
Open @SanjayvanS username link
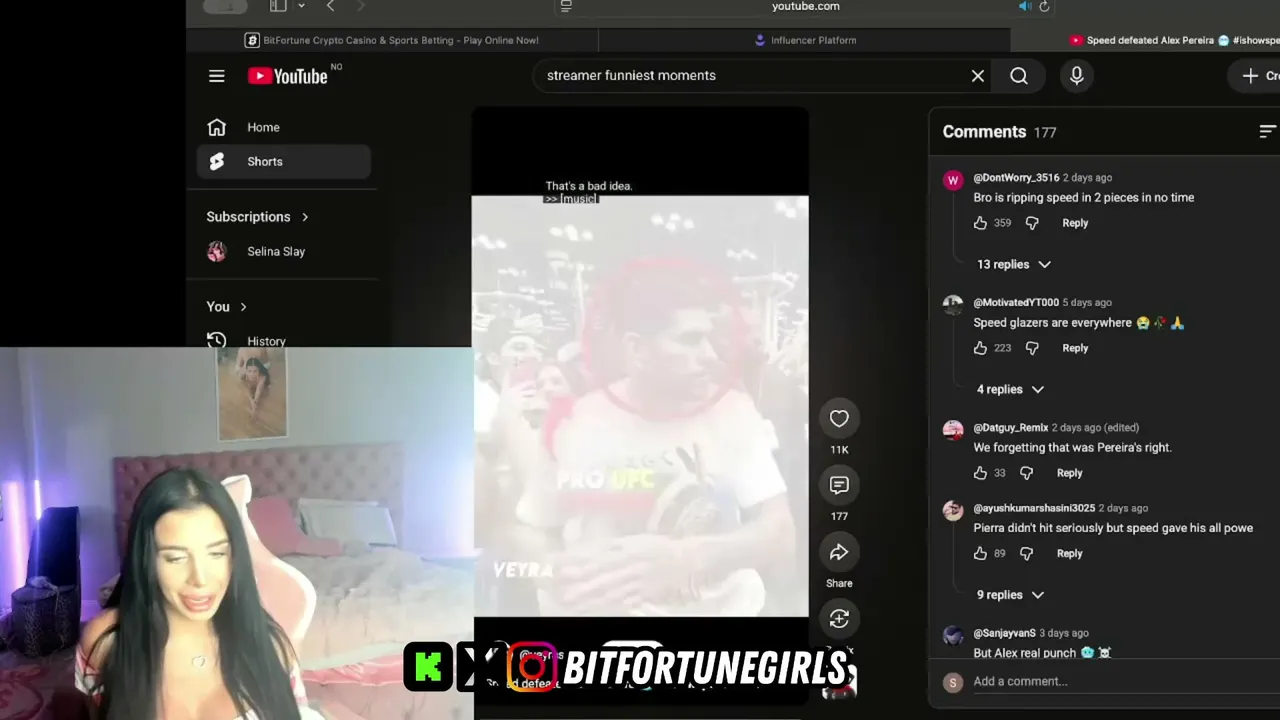1004,633
